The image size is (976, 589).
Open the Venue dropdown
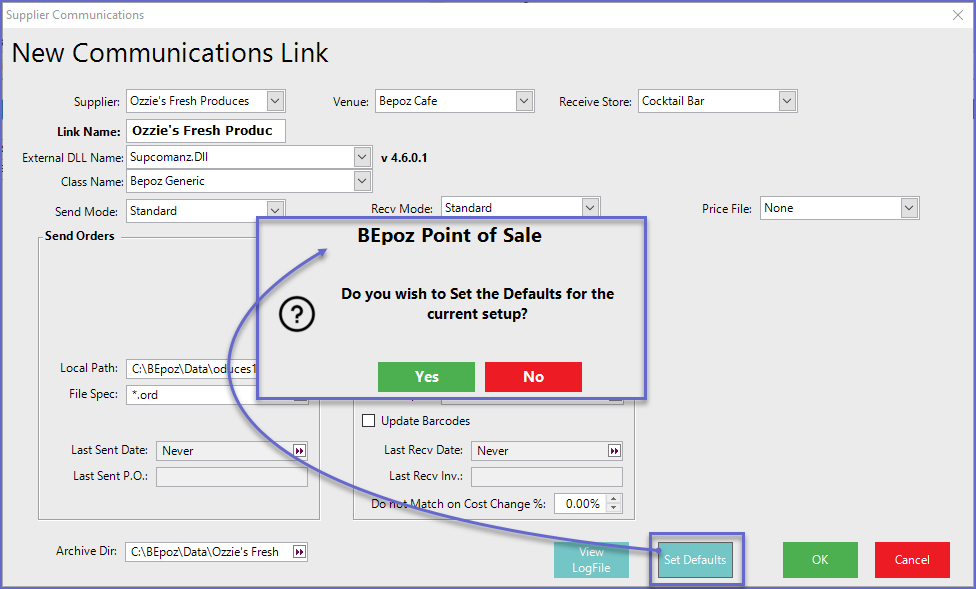[x=524, y=101]
